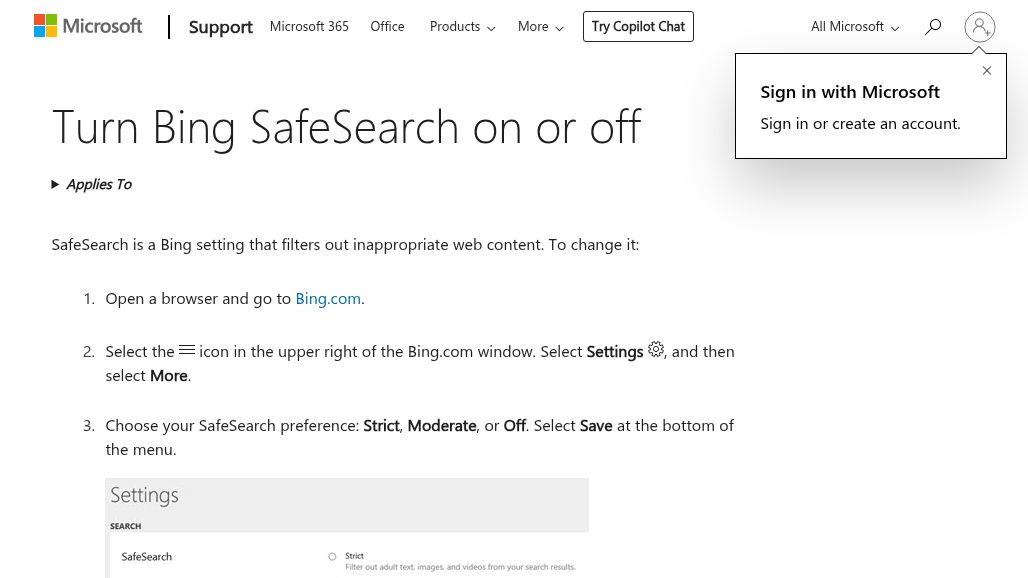Select Office in the navigation bar
The width and height of the screenshot is (1028, 578).
pos(387,27)
